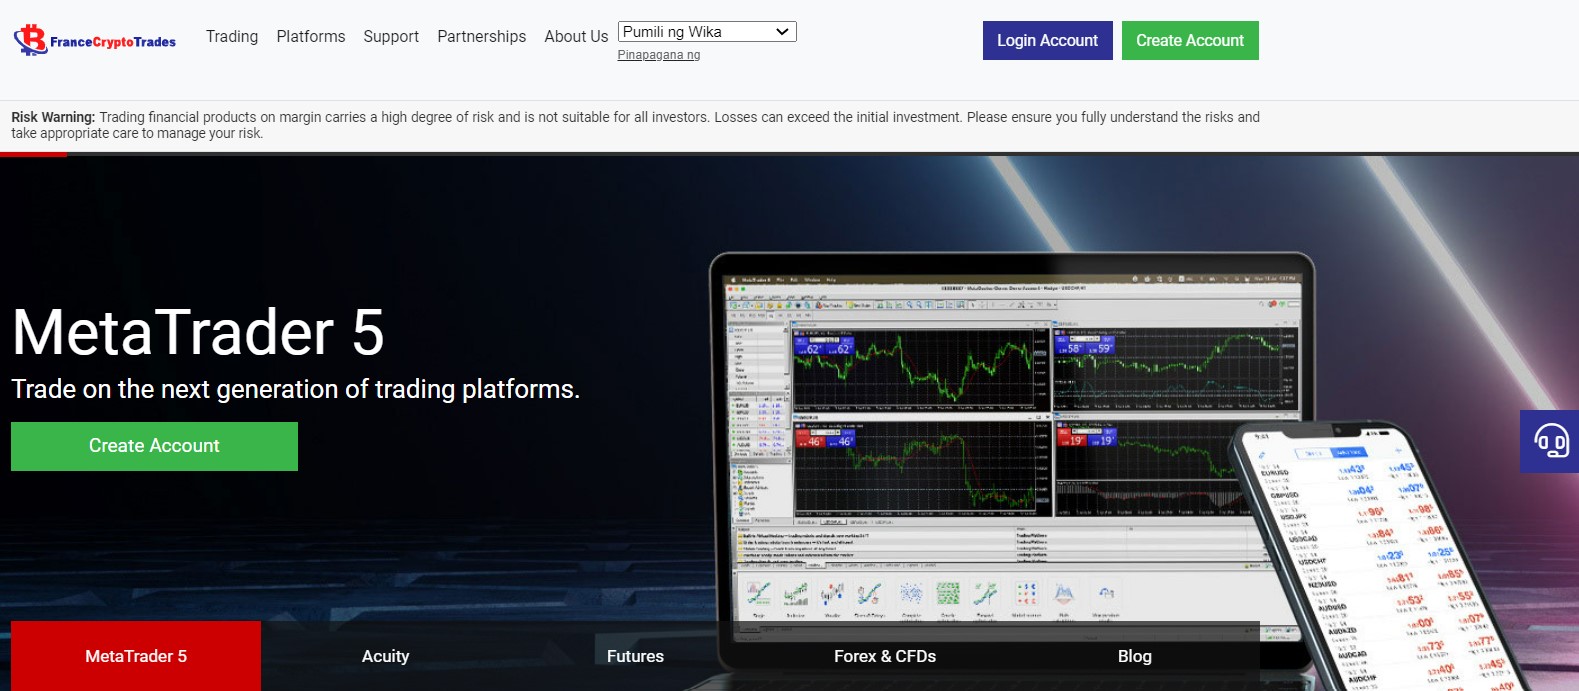Viewport: 1579px width, 691px height.
Task: Click the MetaTrader 5 heading text
Action: [x=198, y=332]
